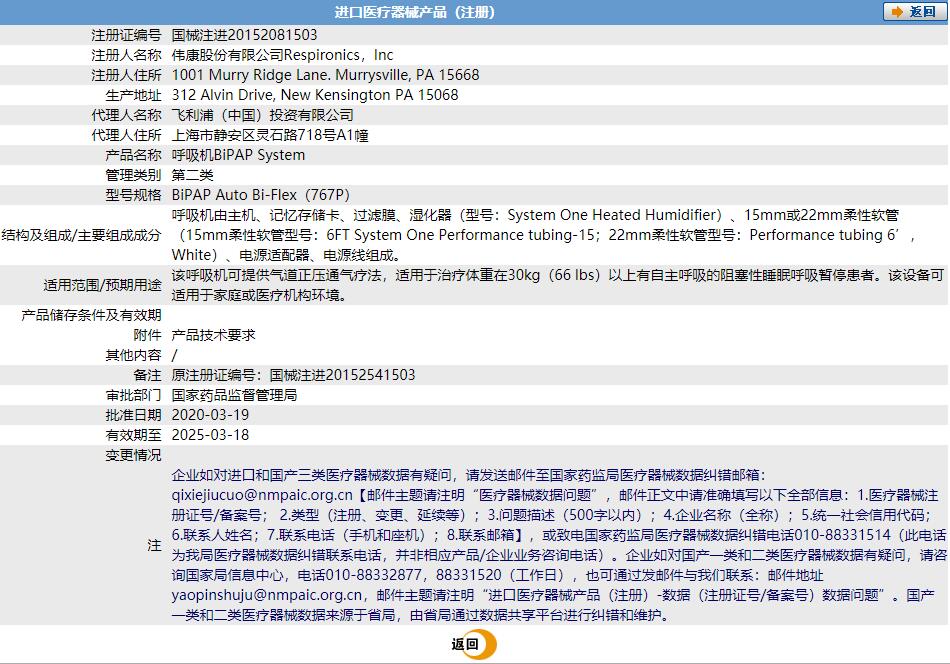
Task: Click expiry date 2025-03-18
Action: [x=210, y=435]
